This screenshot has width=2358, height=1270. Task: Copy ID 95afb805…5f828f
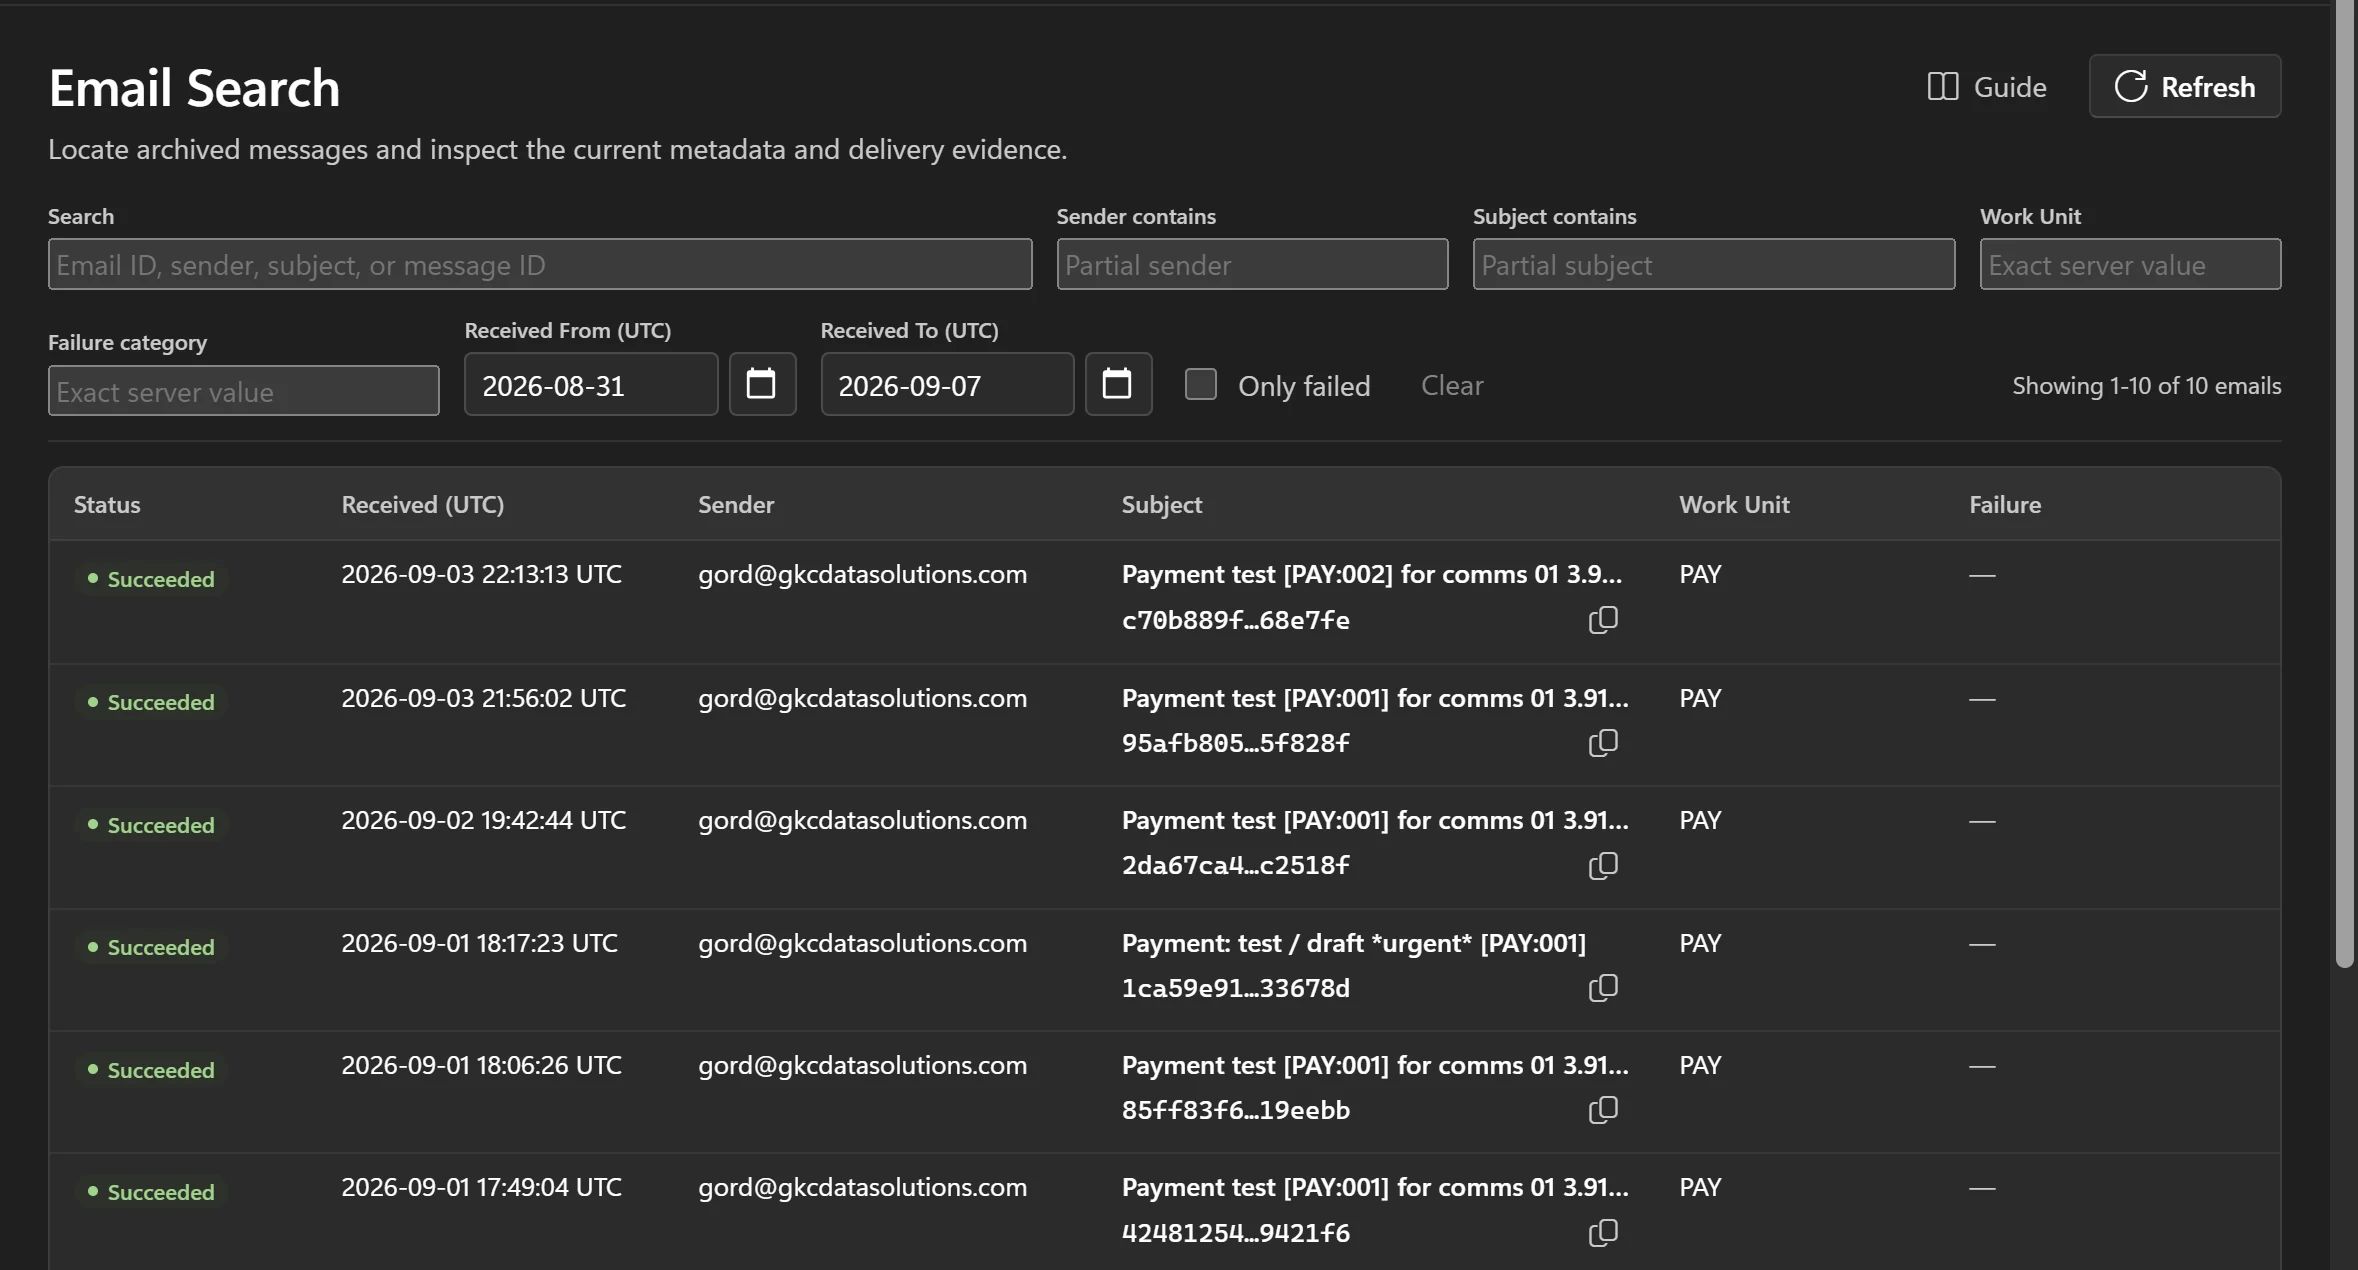(x=1603, y=743)
